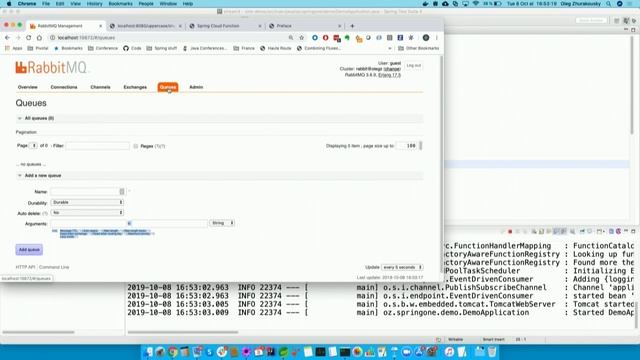Screen dimensions: 640x360
Task: Click the red record extension icon in Chrome toolbar
Action: tap(325, 38)
